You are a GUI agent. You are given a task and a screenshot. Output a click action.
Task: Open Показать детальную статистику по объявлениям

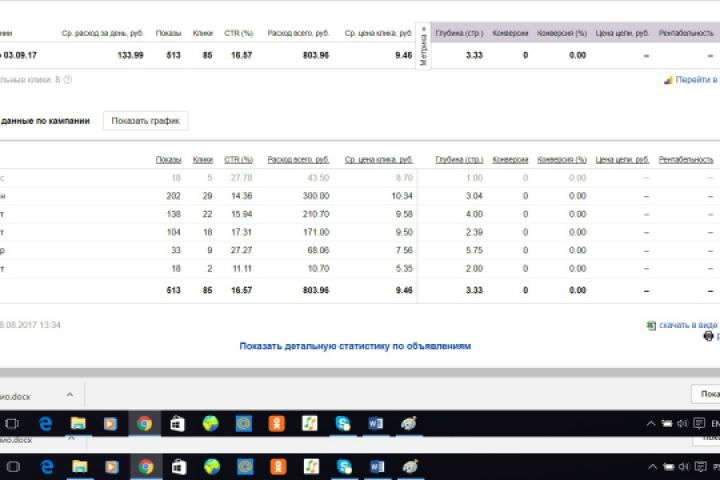pos(355,346)
